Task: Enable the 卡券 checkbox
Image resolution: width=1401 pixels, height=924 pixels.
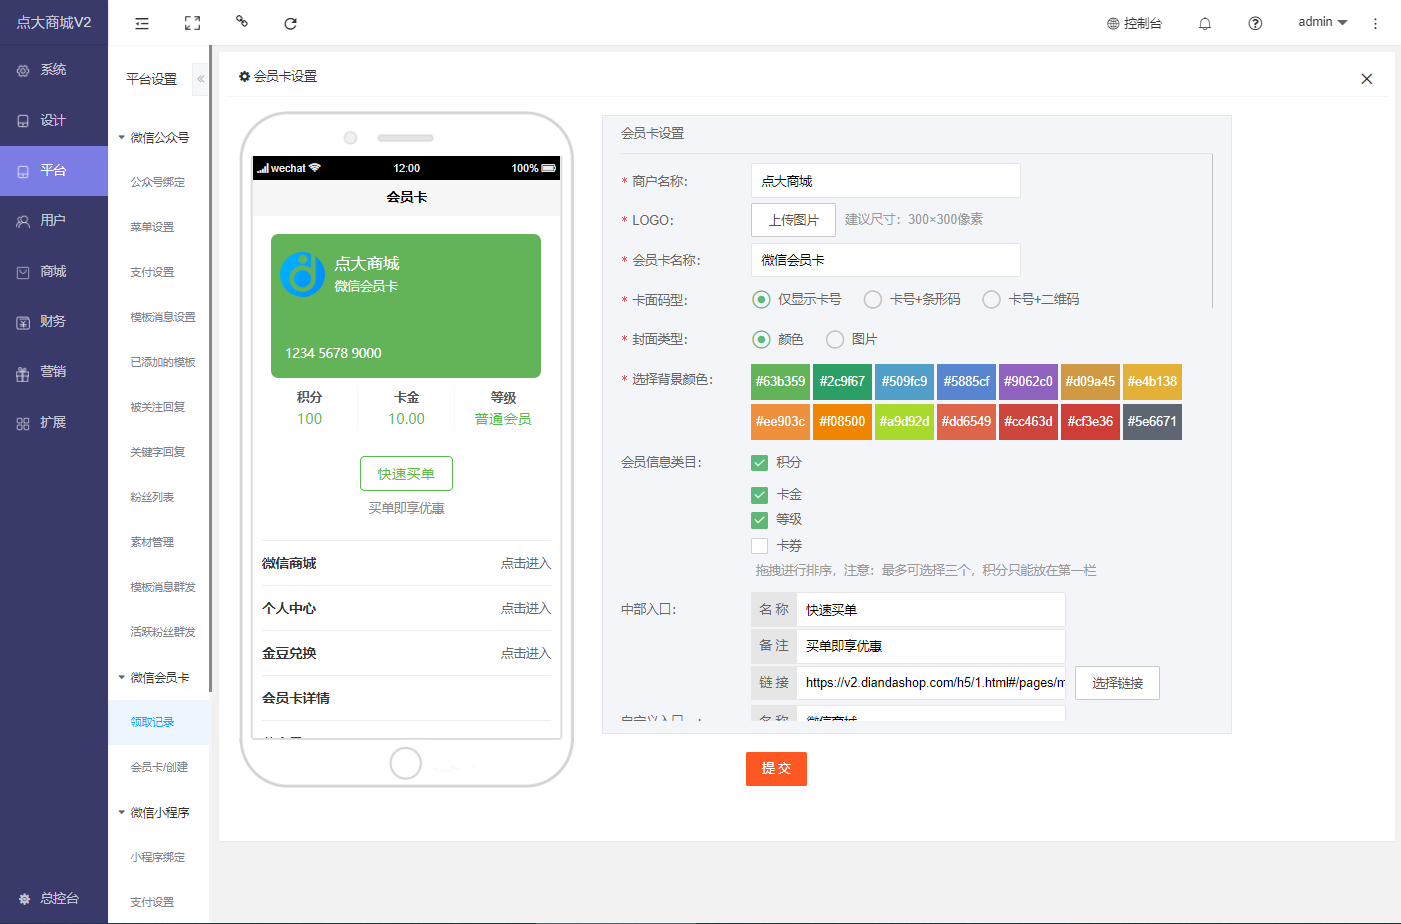Action: [760, 546]
